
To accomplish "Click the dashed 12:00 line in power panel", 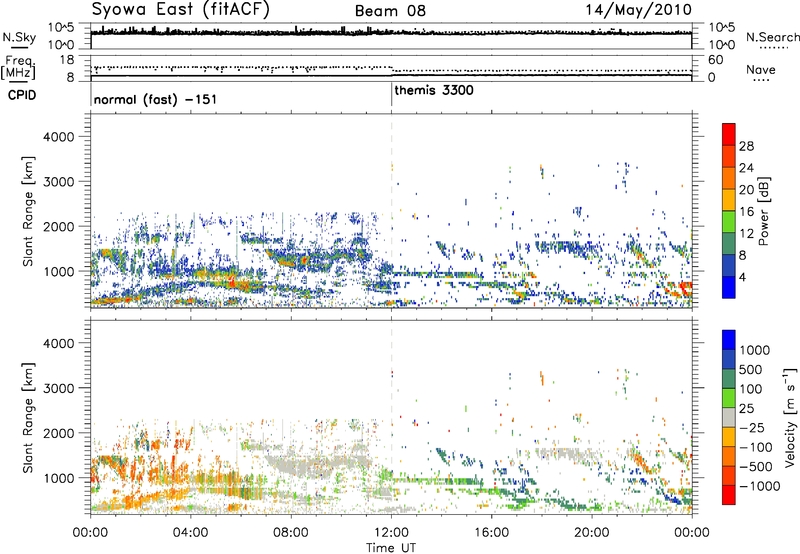I will pos(392,211).
